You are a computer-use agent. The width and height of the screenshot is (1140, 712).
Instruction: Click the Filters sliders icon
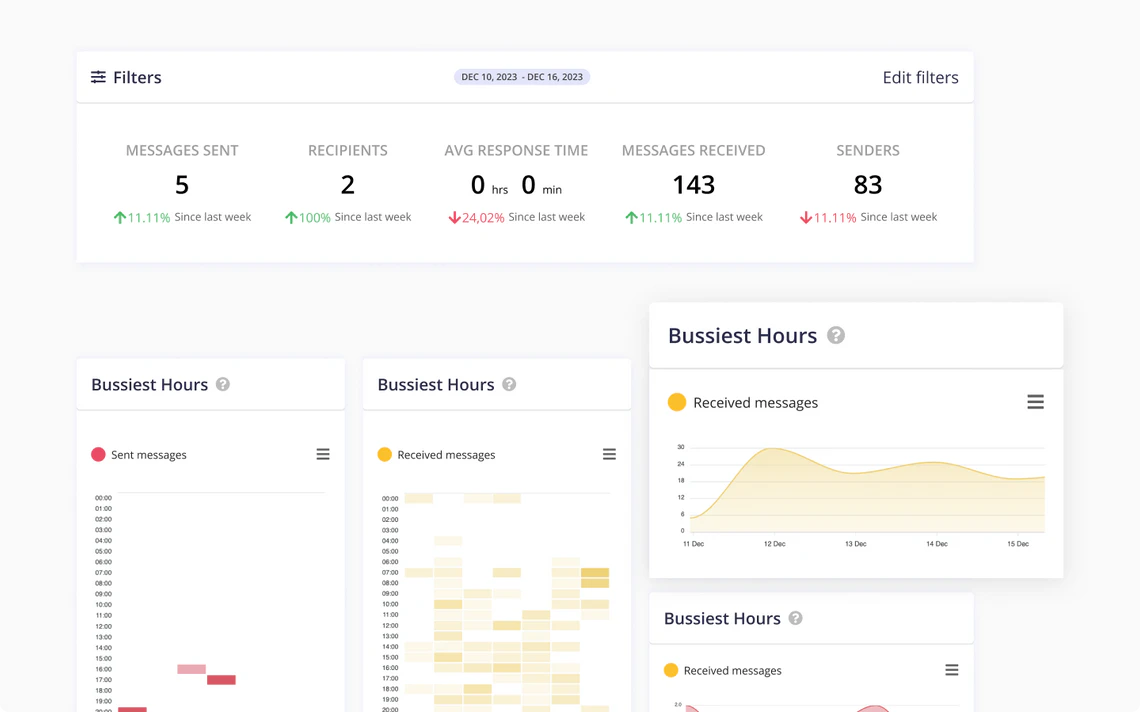coord(97,76)
